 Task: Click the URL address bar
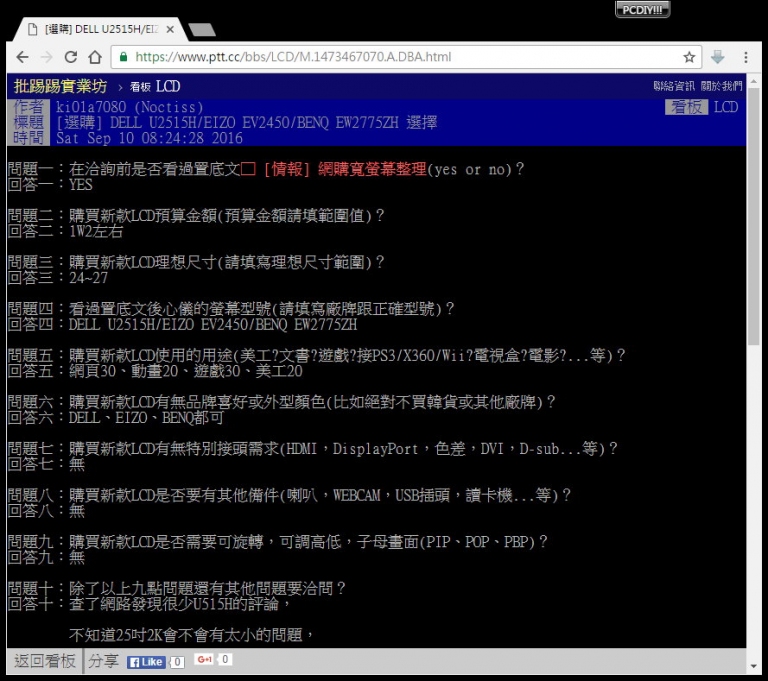pos(406,57)
